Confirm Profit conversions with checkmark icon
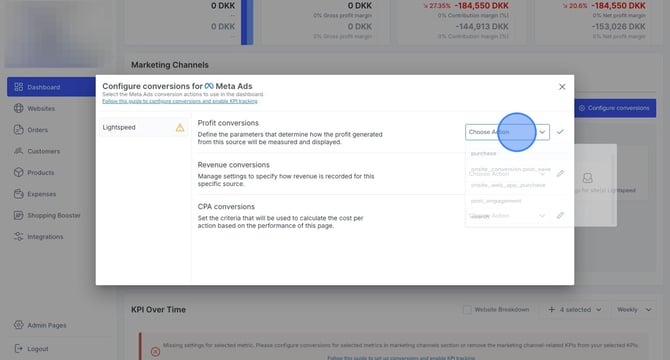Viewport: 670px width, 360px height. click(x=560, y=132)
